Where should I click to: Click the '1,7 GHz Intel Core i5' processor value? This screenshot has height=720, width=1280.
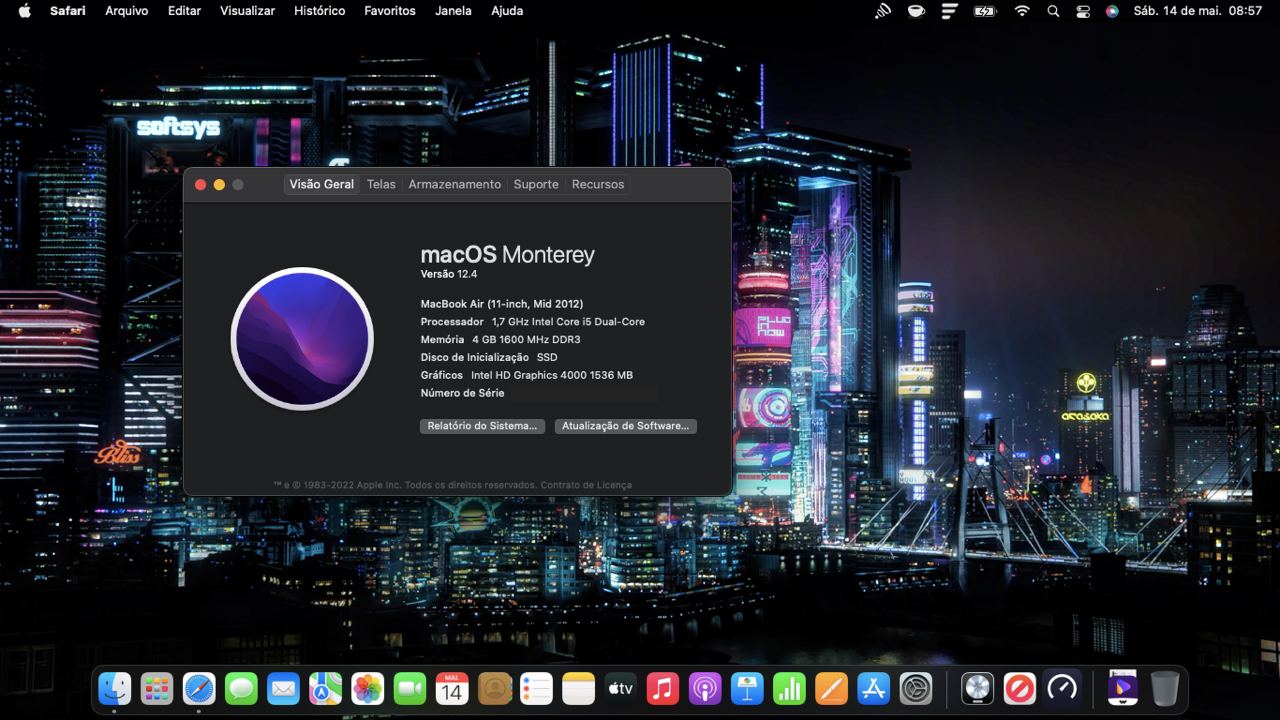[568, 322]
